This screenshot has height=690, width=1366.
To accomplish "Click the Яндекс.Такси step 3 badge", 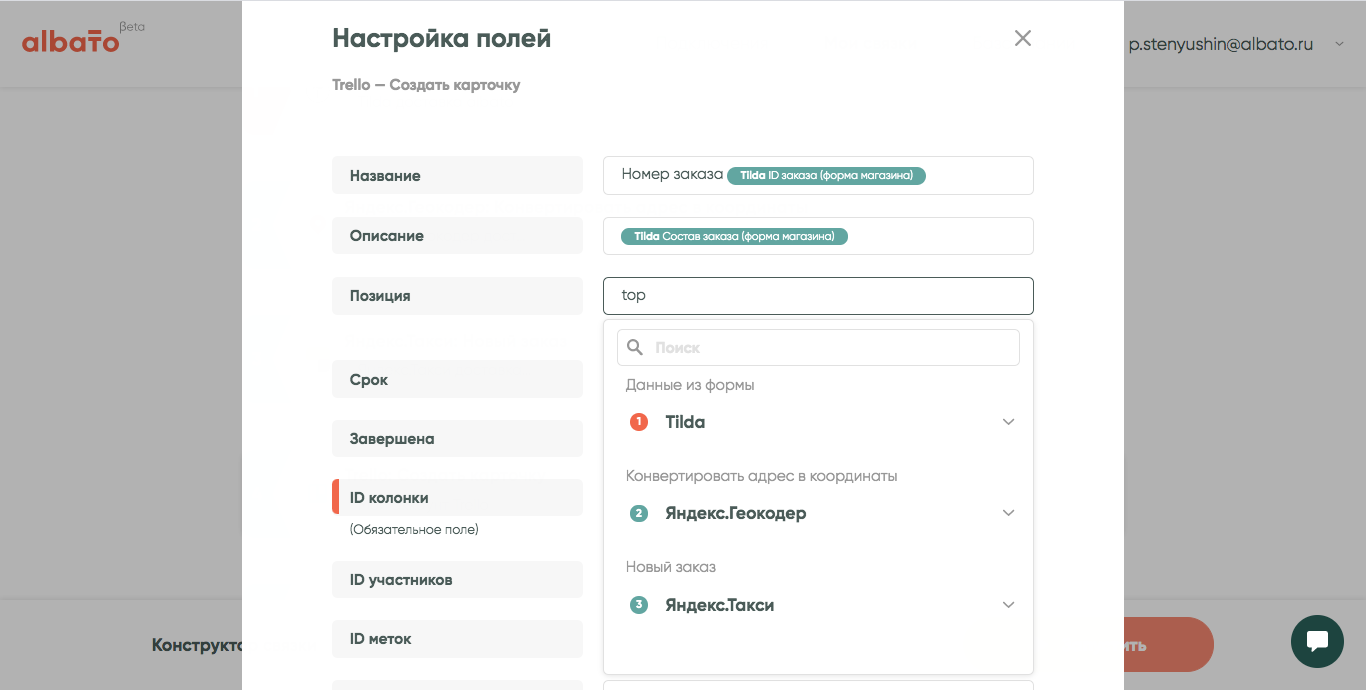I will point(639,605).
